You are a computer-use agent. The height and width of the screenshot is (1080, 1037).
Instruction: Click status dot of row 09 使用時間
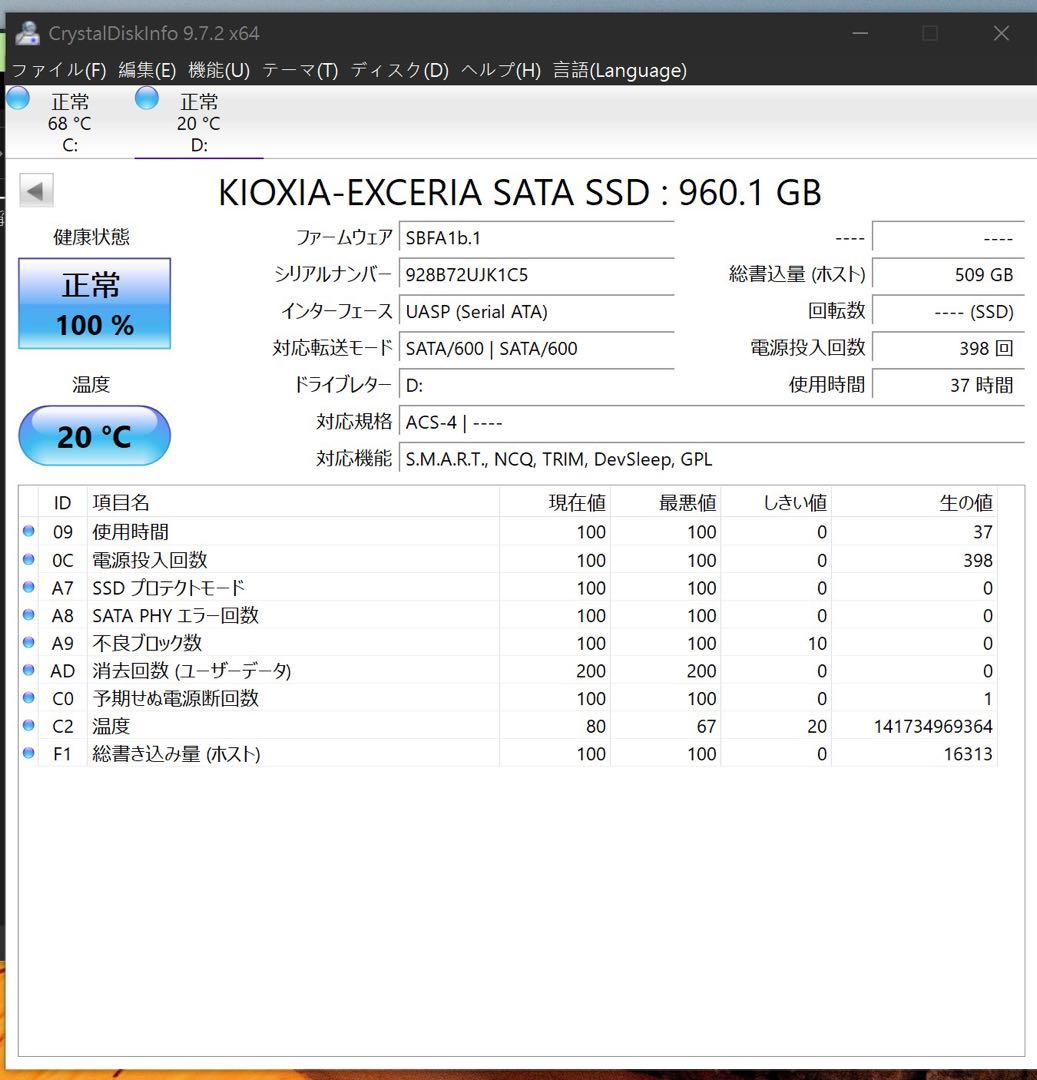pos(28,531)
